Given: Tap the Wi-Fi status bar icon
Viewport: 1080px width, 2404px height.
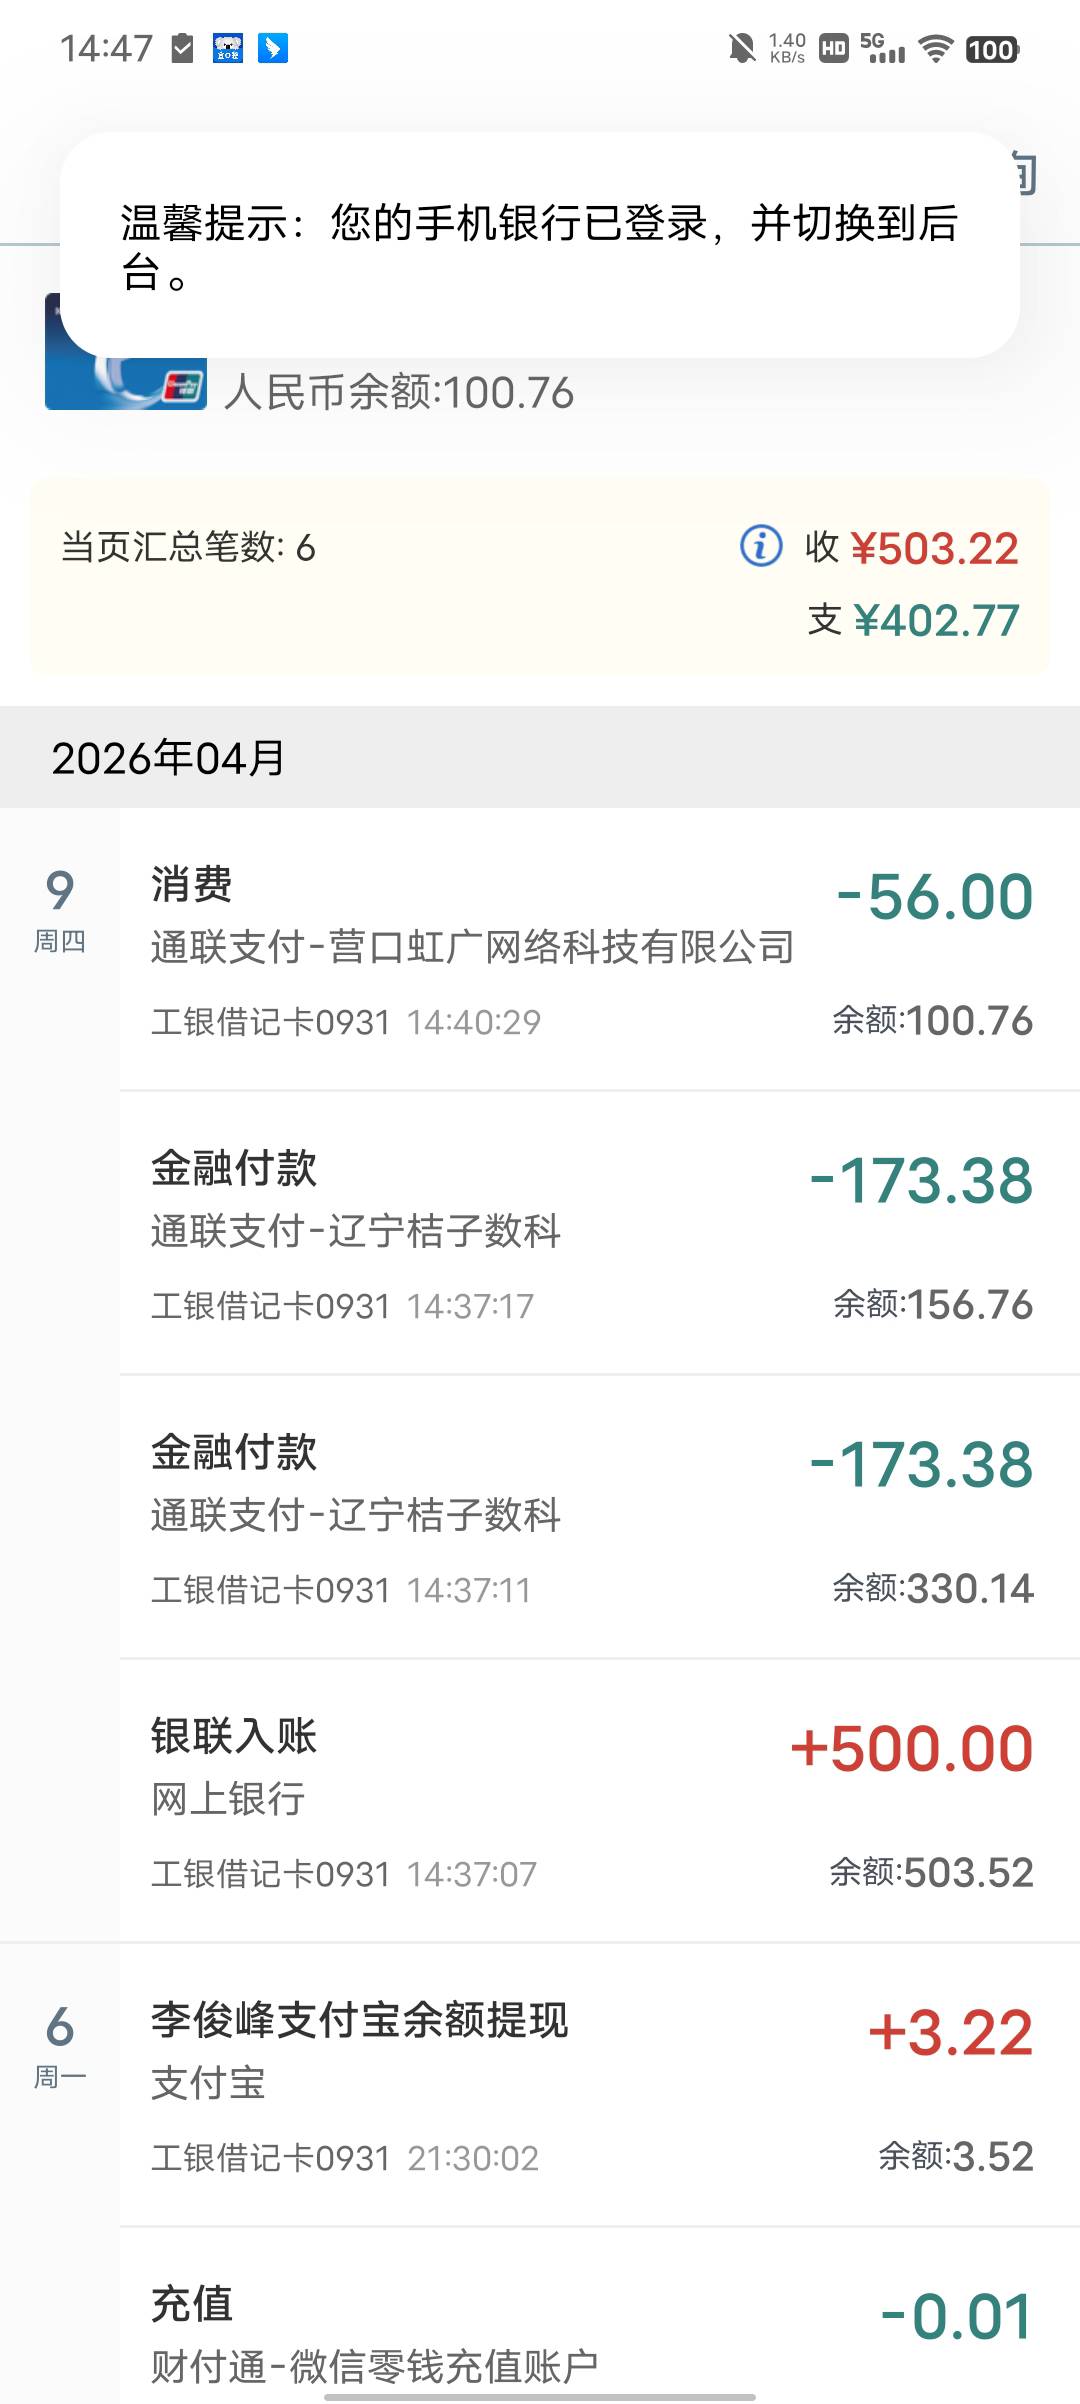Looking at the screenshot, I should (x=935, y=48).
